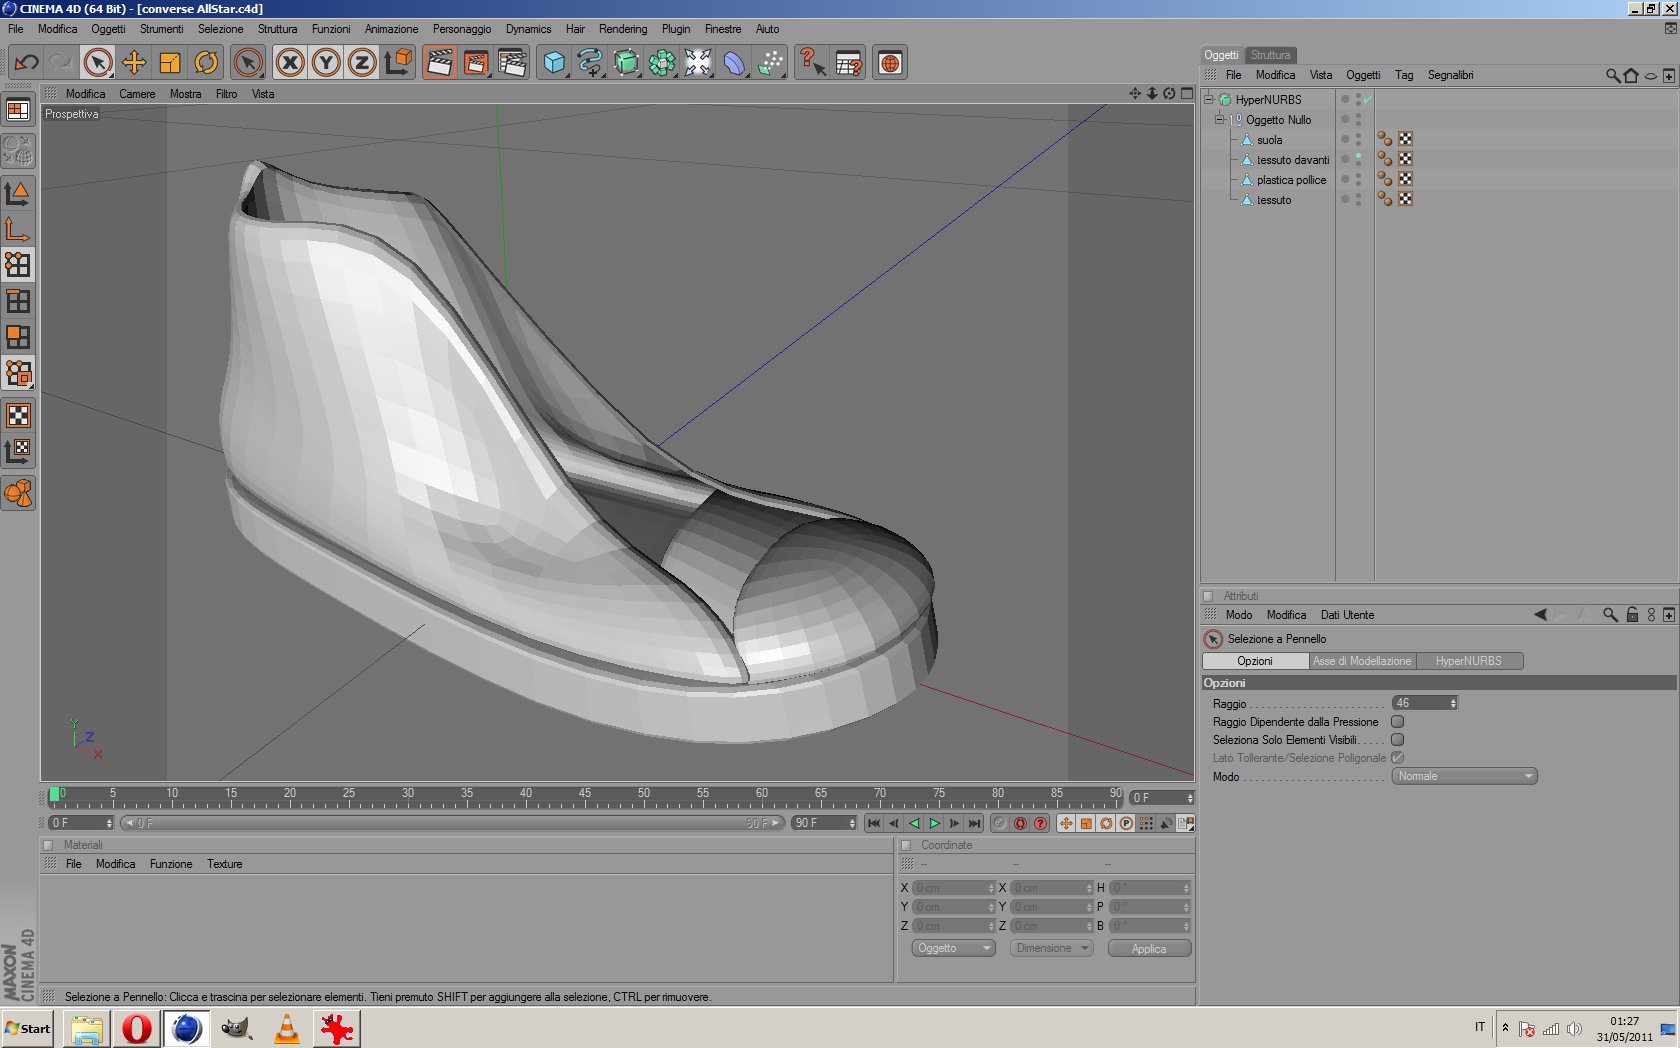Viewport: 1680px width, 1048px height.
Task: Add a Cube primitive object
Action: point(553,63)
